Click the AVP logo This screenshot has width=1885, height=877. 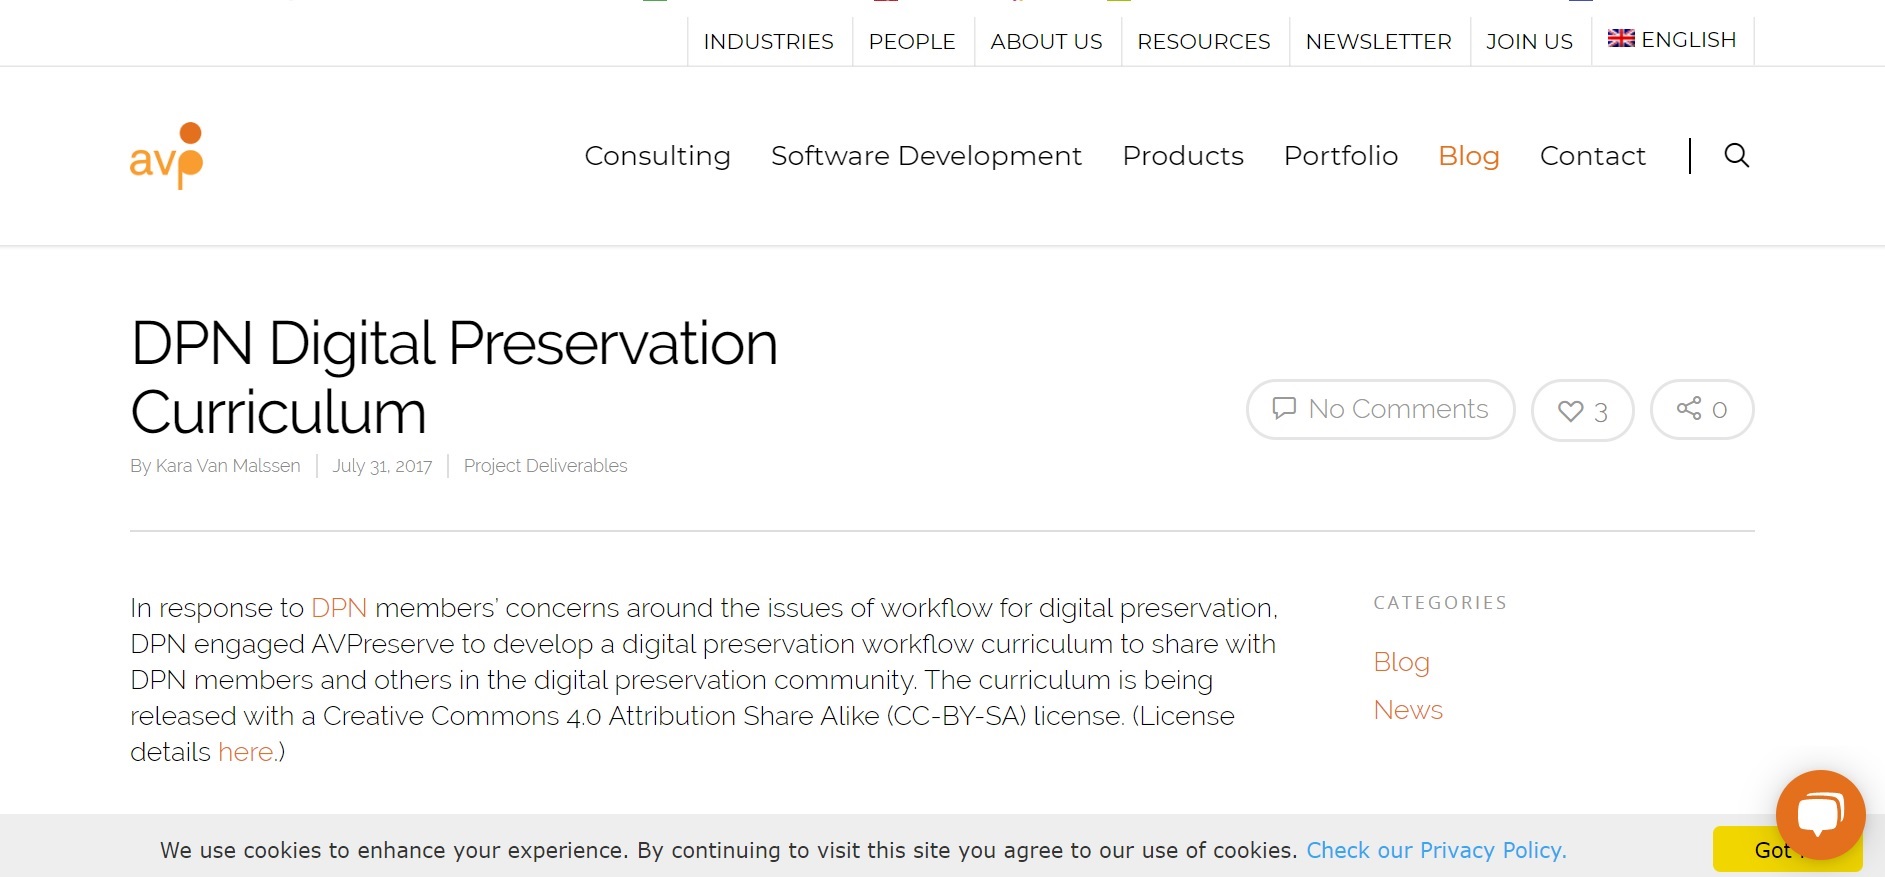(166, 156)
